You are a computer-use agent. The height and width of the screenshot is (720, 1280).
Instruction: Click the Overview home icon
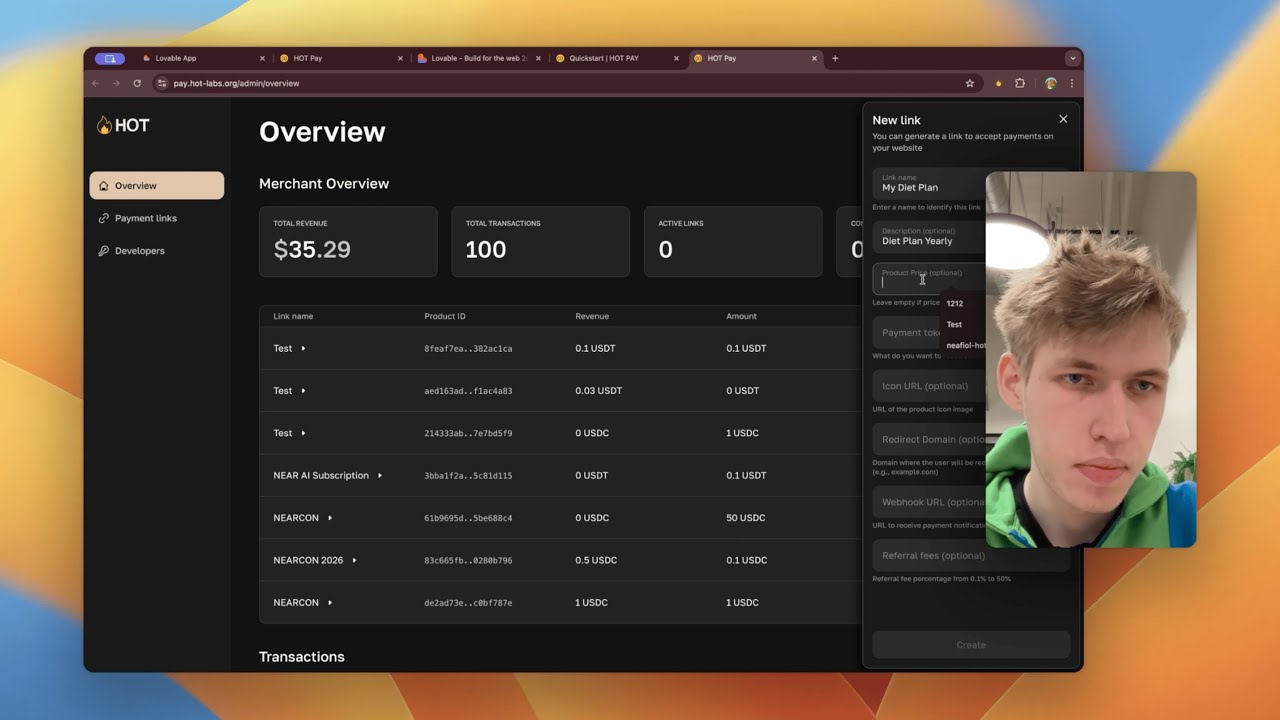pos(104,185)
